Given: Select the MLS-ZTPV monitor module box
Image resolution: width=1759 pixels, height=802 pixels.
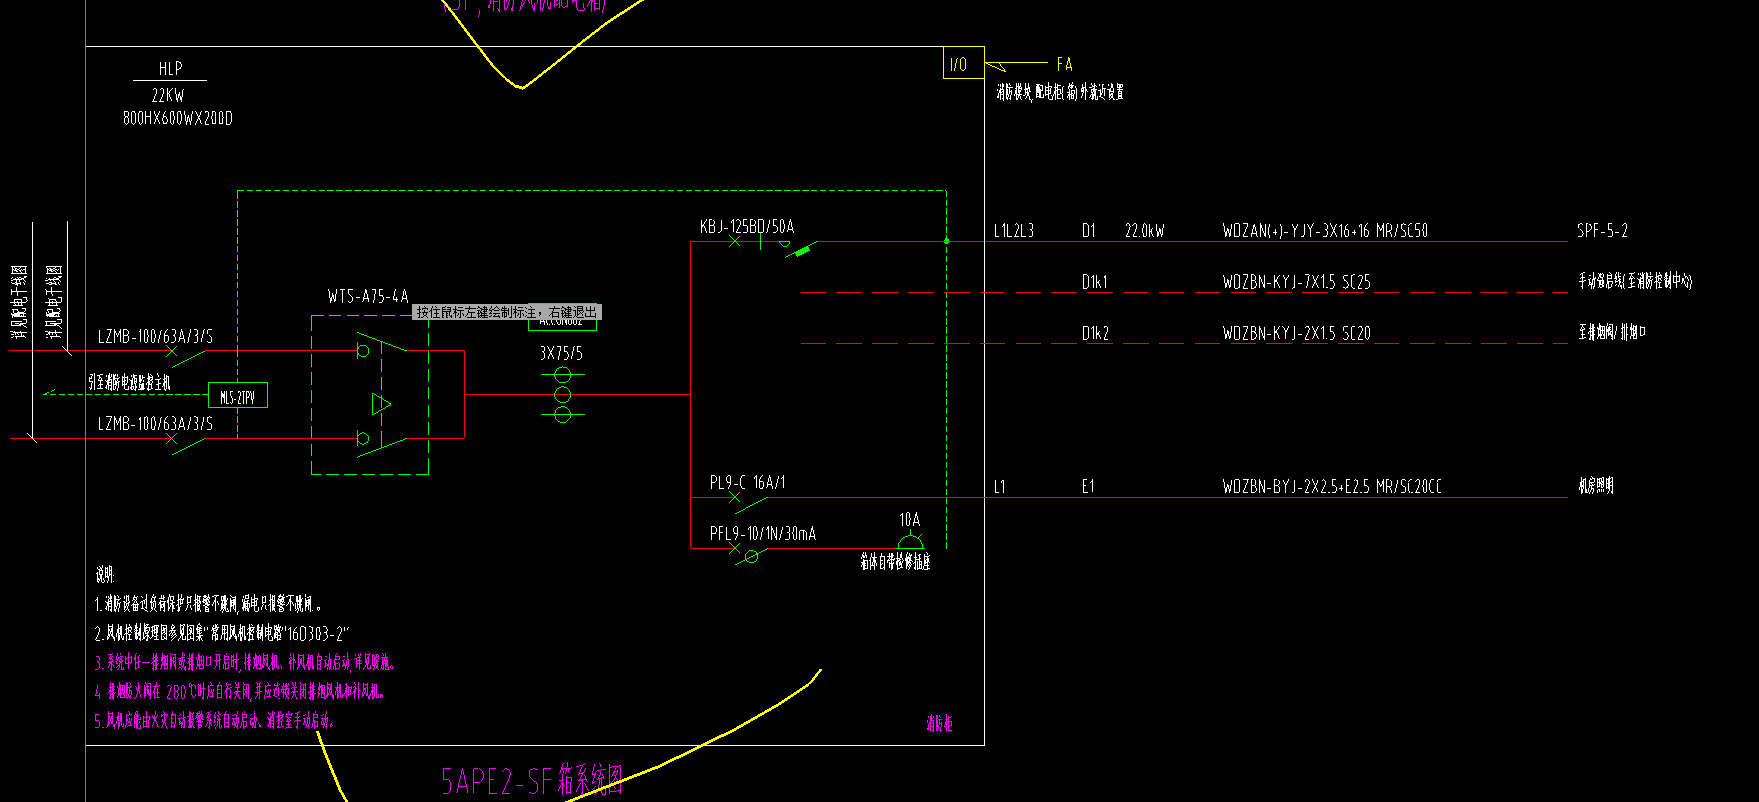Looking at the screenshot, I should (238, 396).
